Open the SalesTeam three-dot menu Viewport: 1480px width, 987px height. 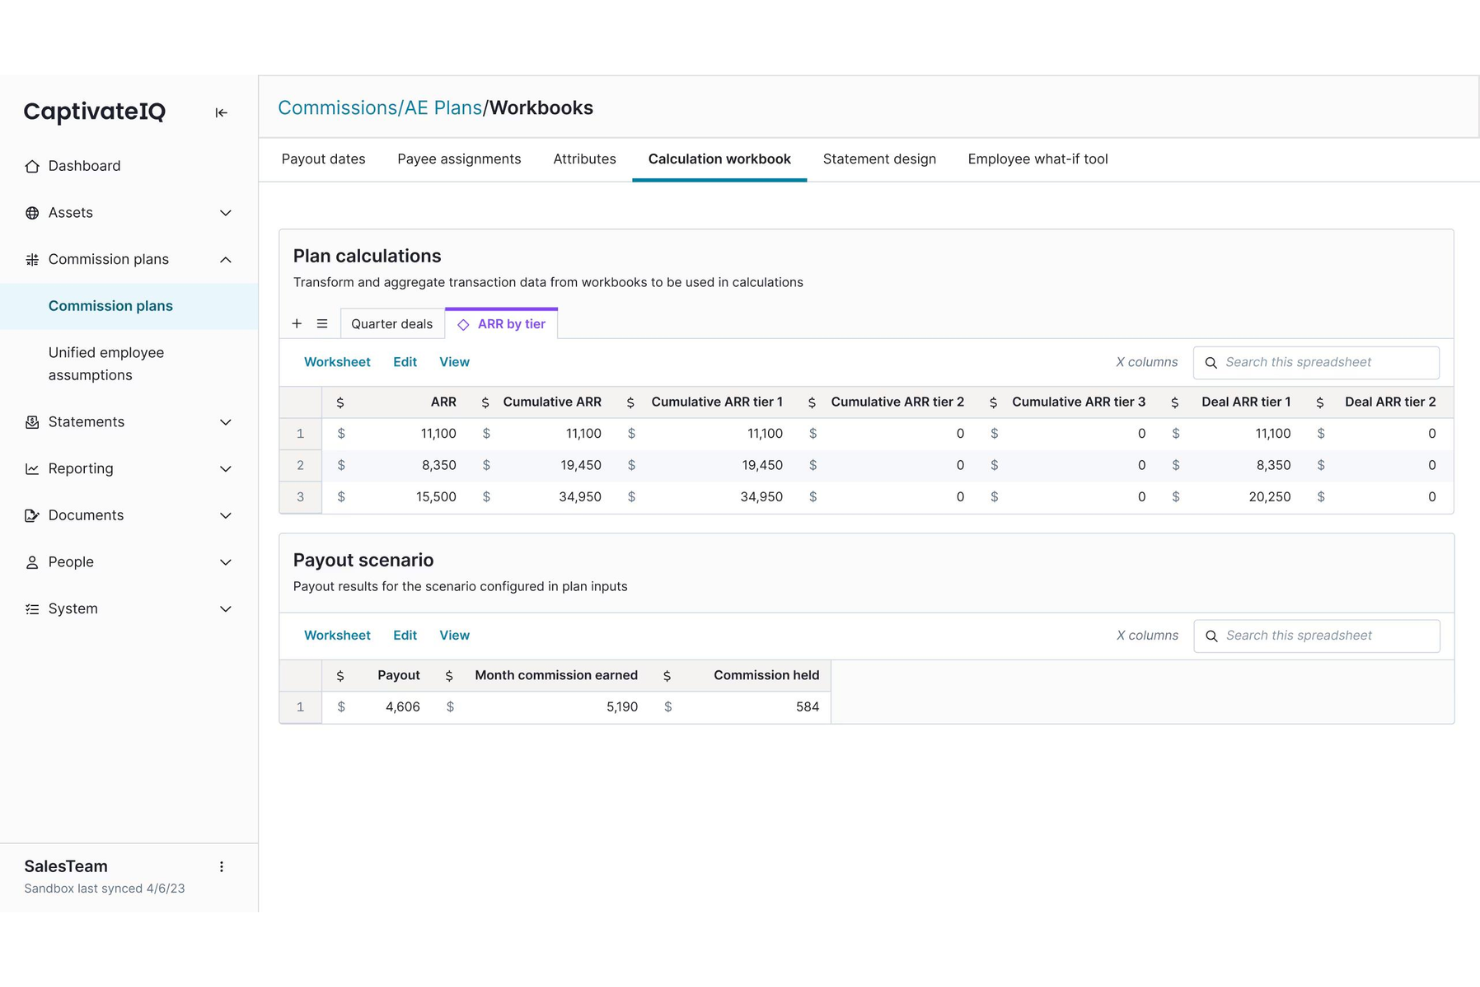(x=222, y=867)
